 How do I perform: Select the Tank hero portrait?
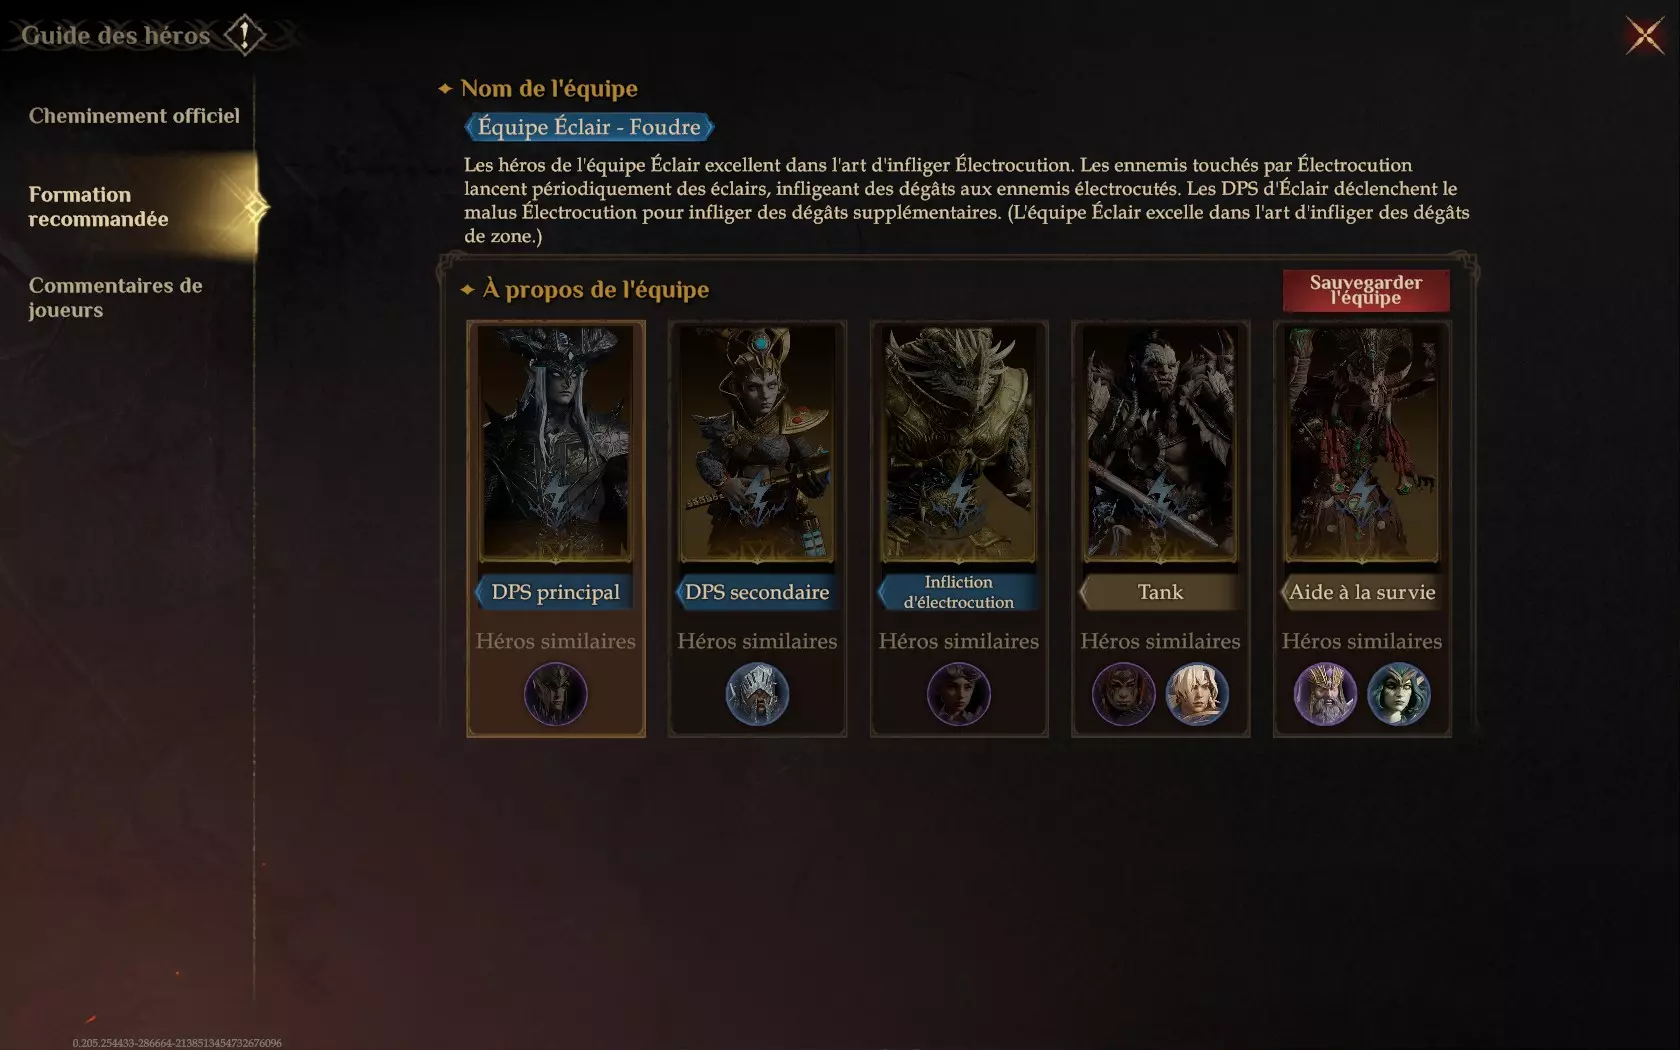point(1160,444)
